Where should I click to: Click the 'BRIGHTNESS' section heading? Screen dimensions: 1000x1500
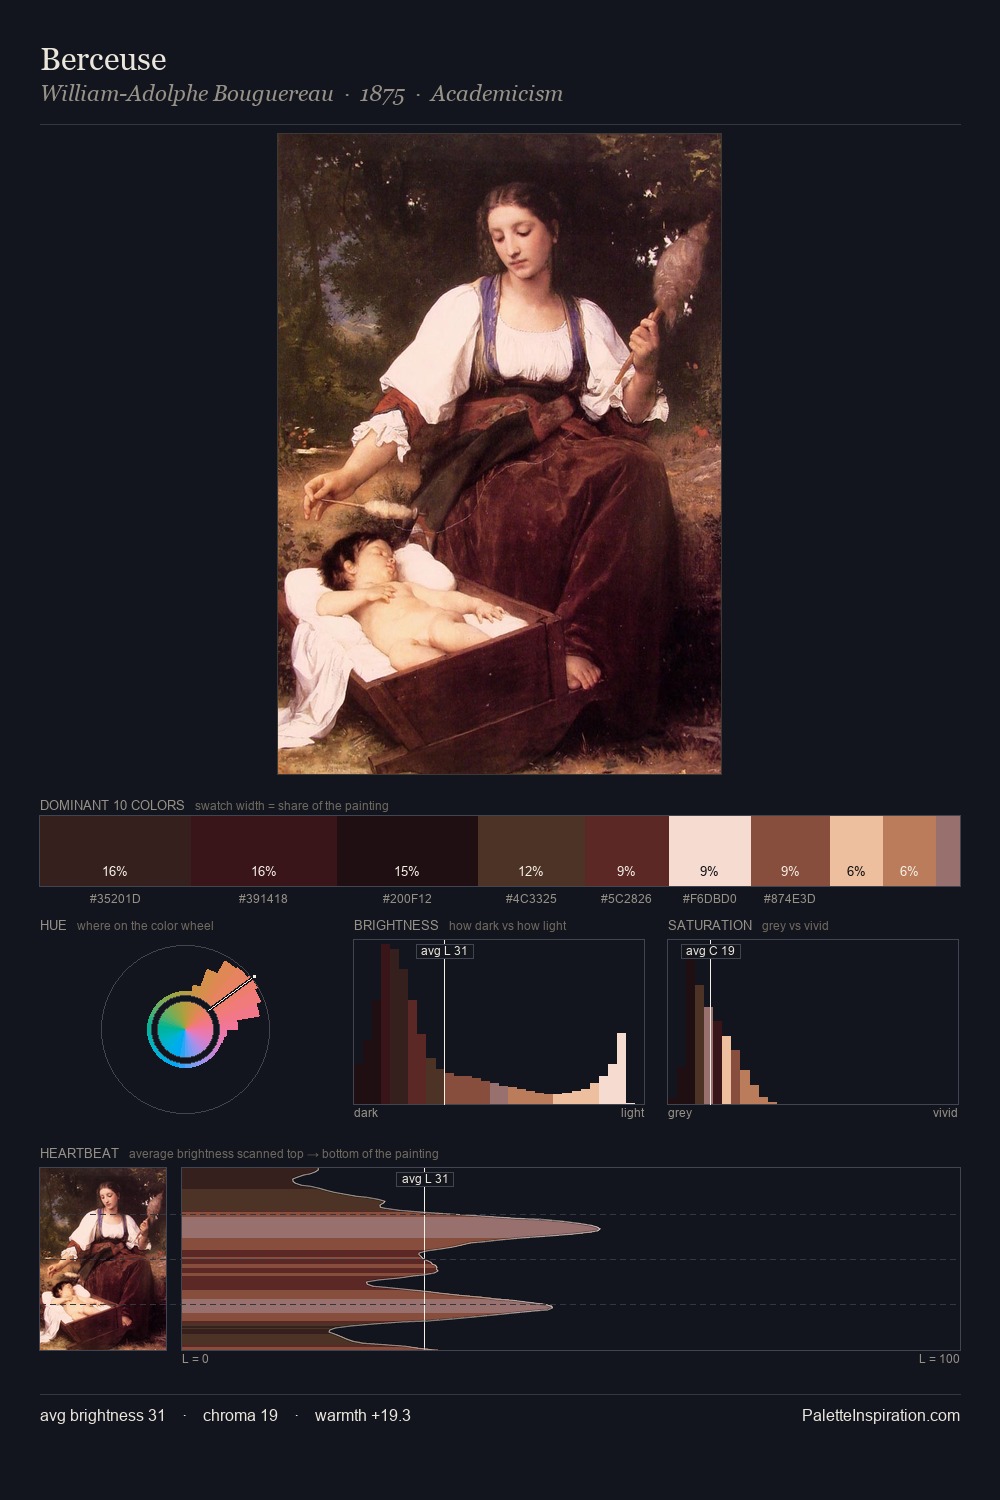396,925
